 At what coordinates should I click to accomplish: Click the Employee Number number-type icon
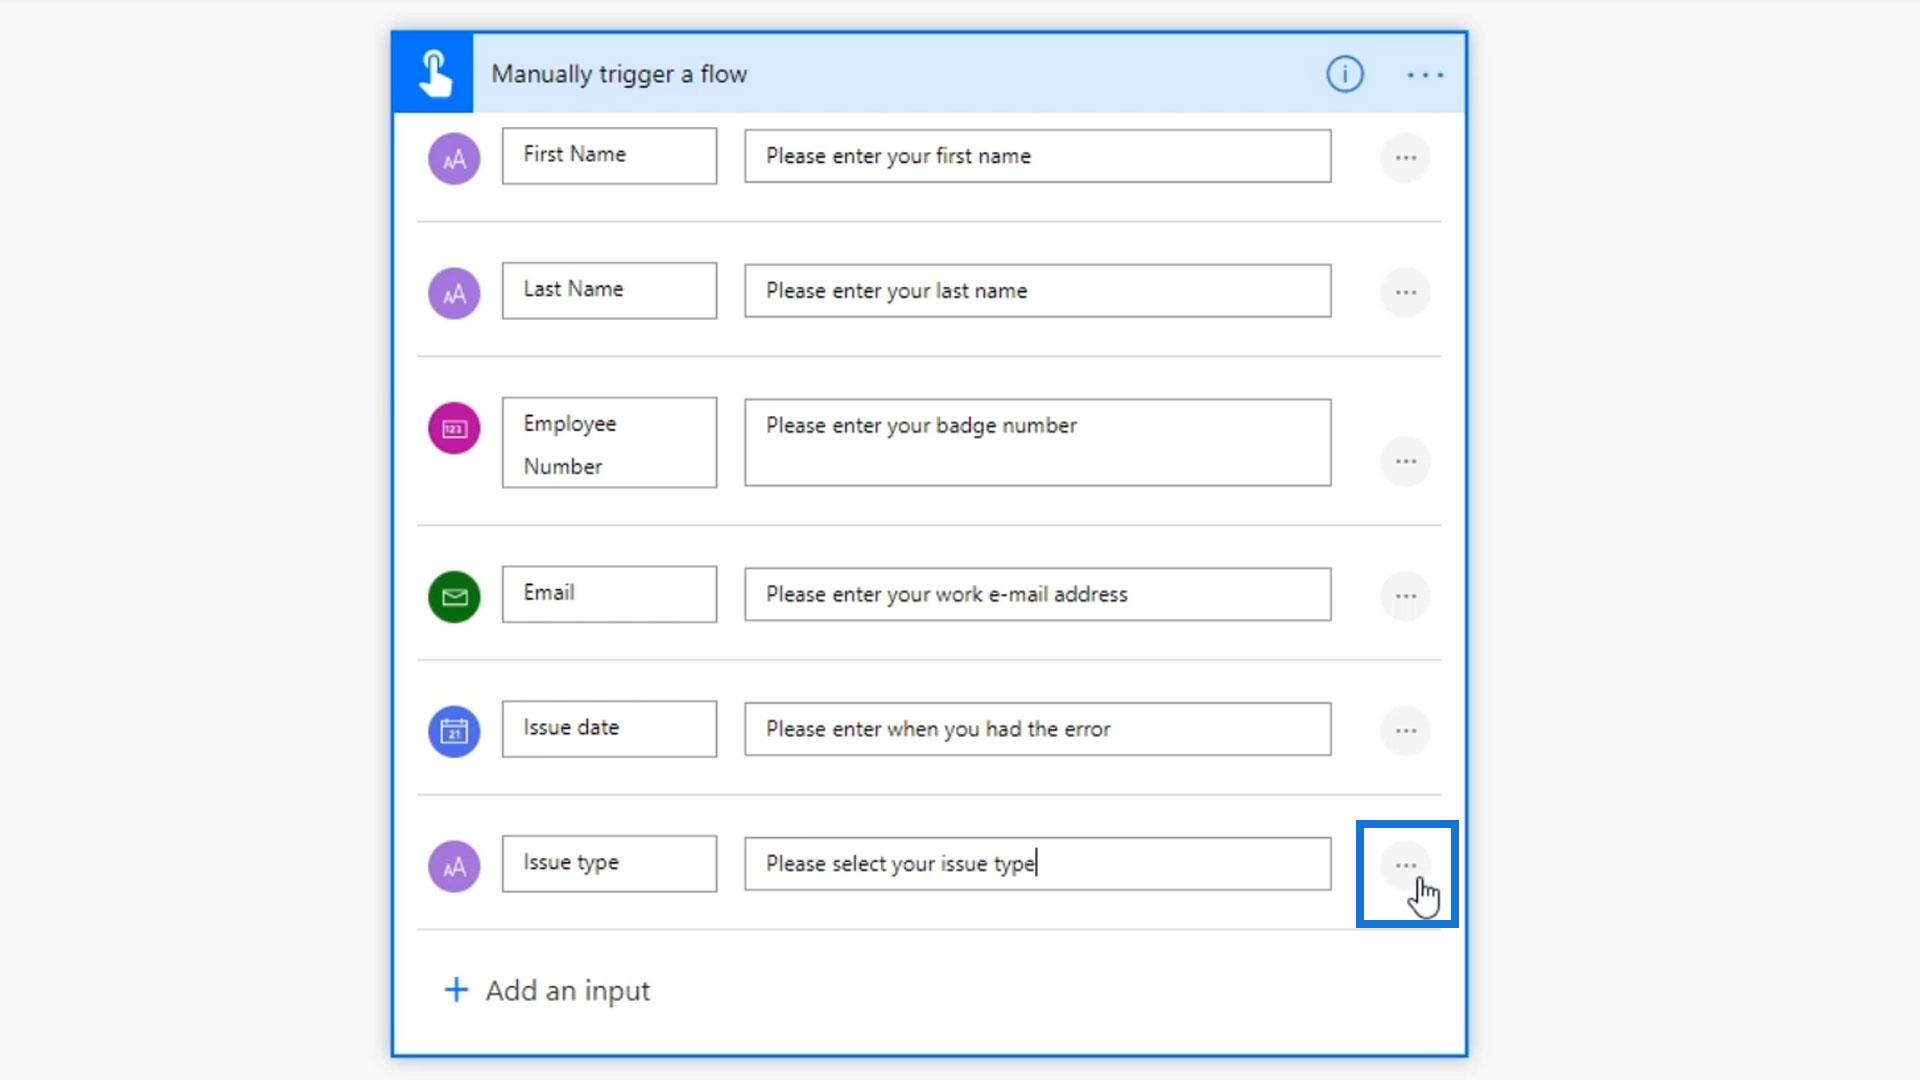(454, 428)
